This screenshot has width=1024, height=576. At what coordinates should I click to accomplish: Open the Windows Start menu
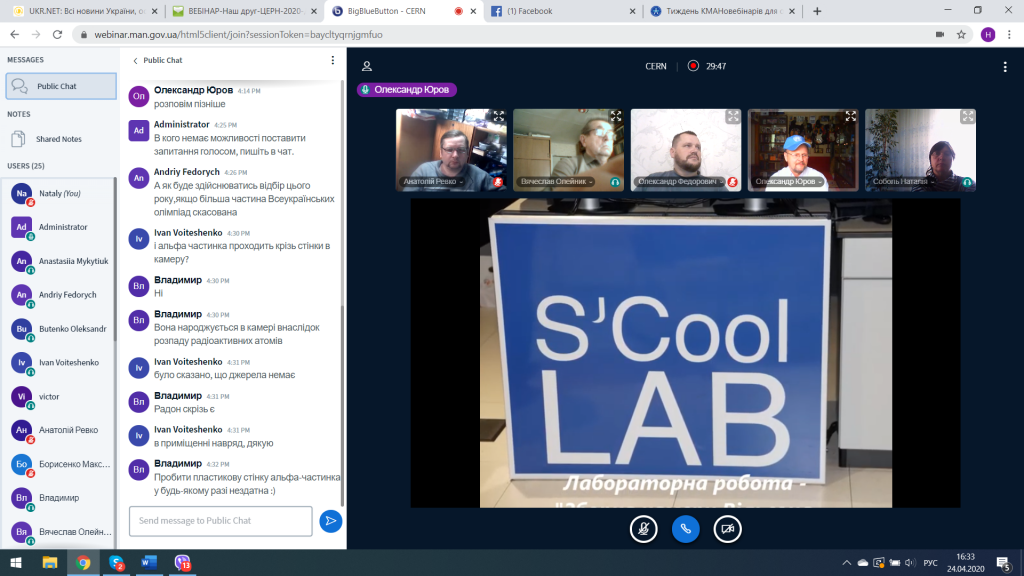click(x=16, y=562)
